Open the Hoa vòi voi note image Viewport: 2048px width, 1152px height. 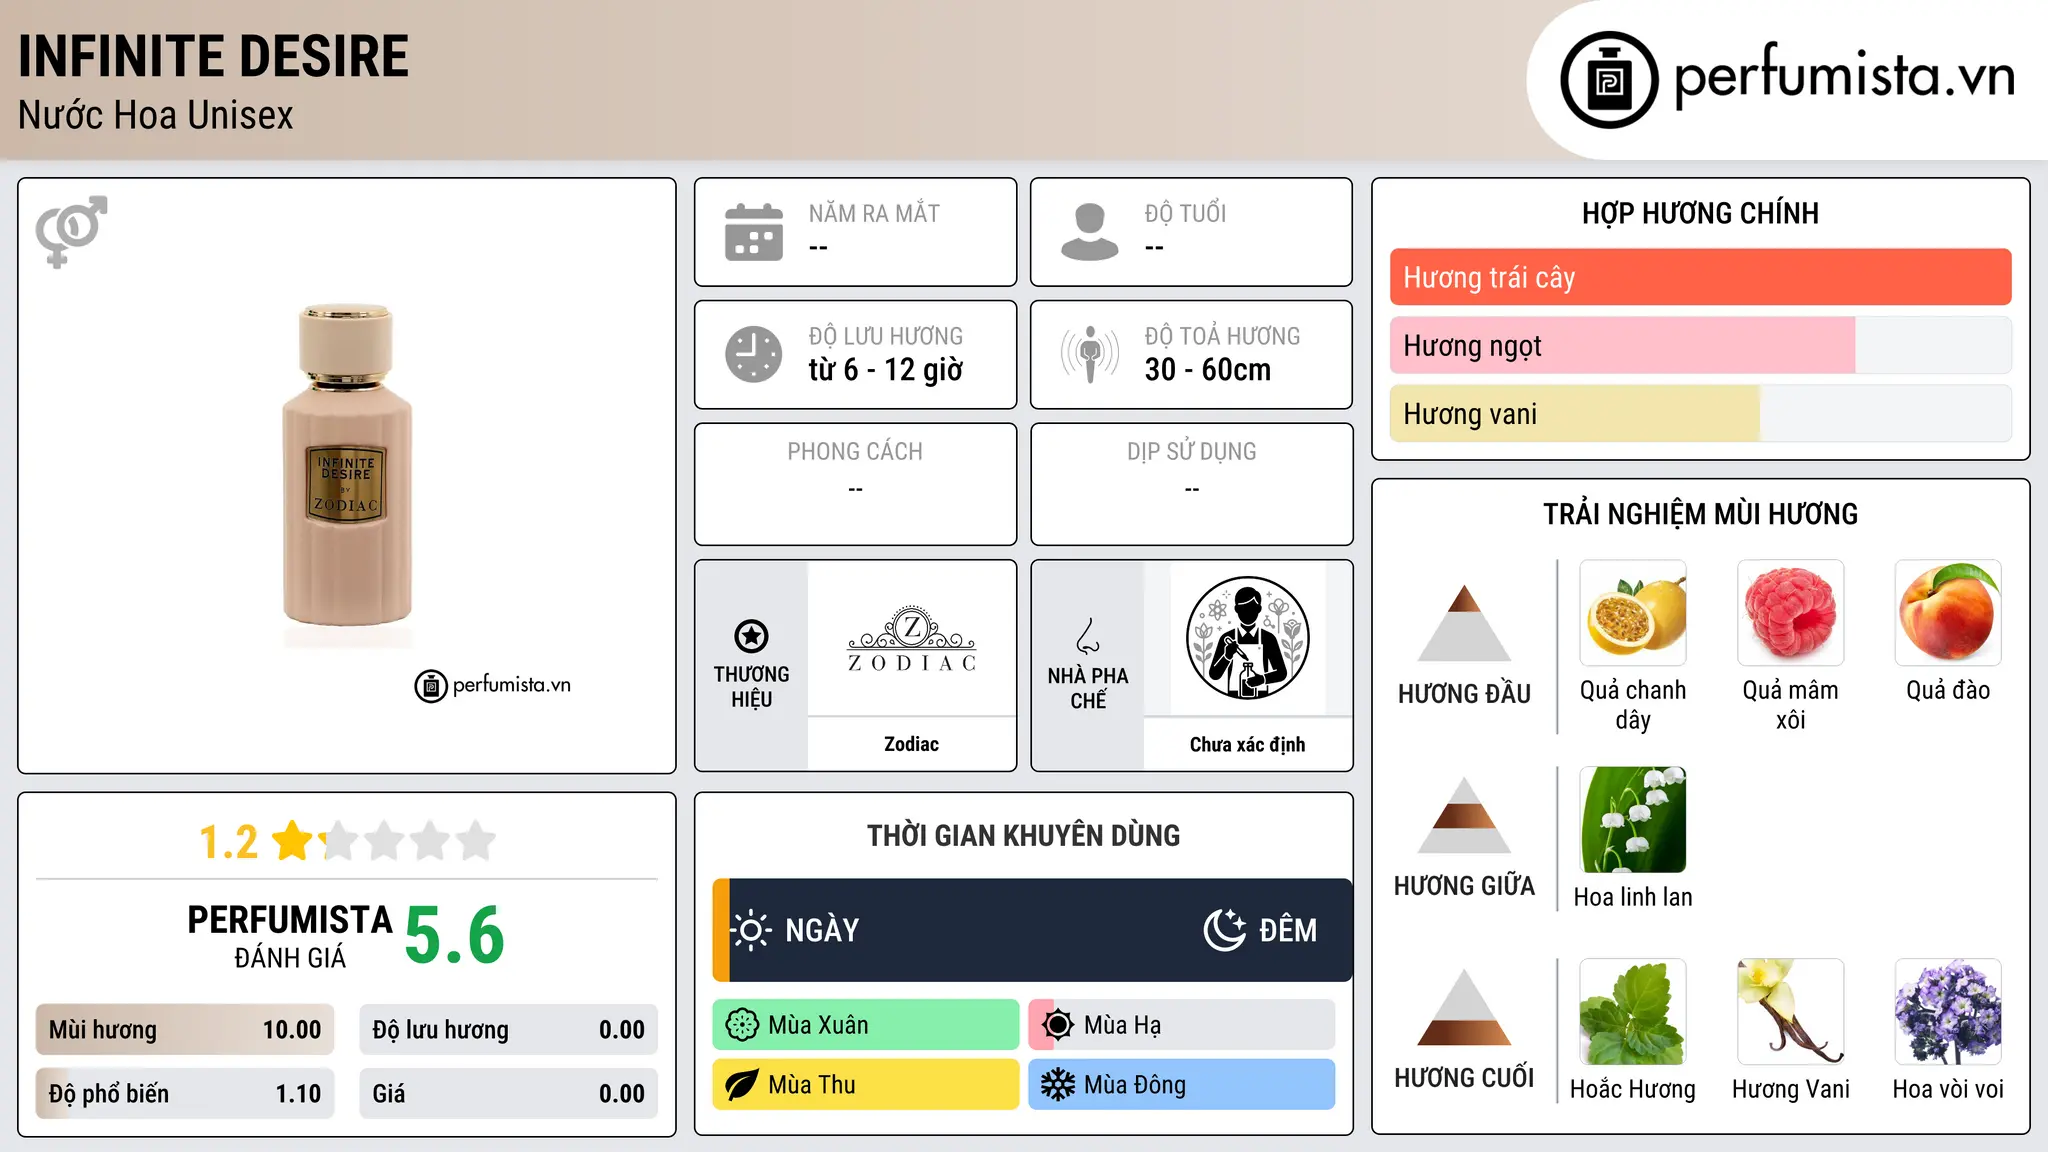pos(1948,1012)
